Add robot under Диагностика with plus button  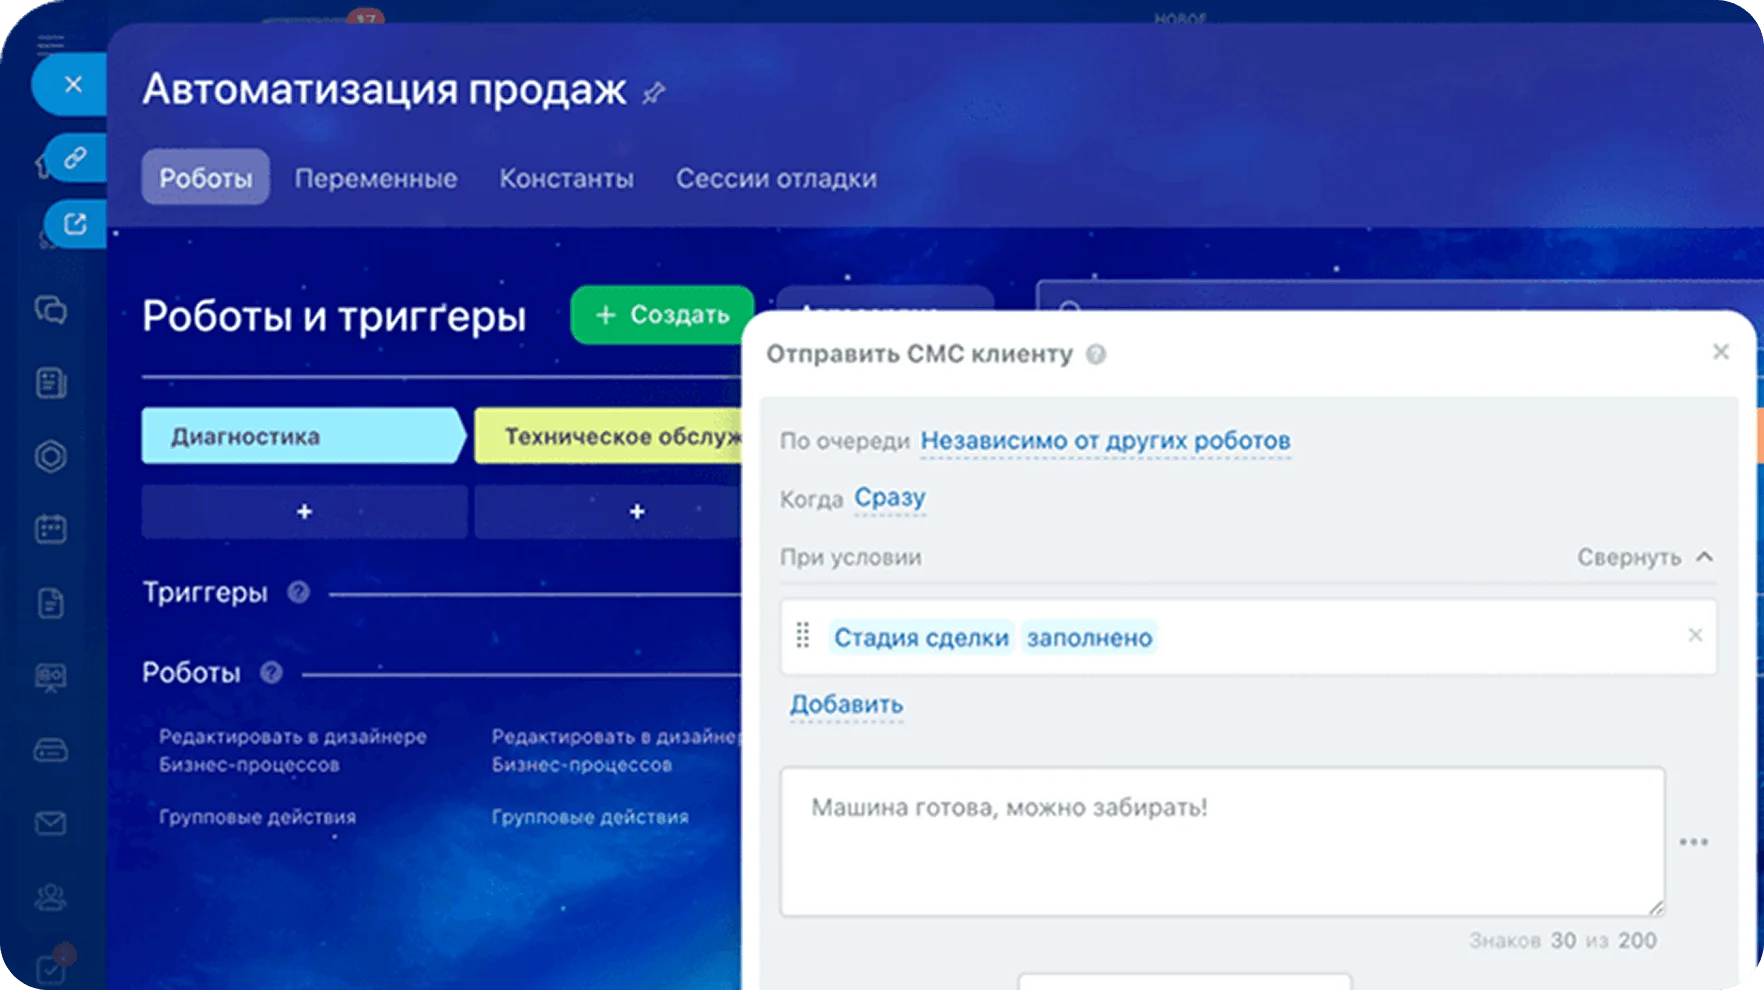[304, 512]
